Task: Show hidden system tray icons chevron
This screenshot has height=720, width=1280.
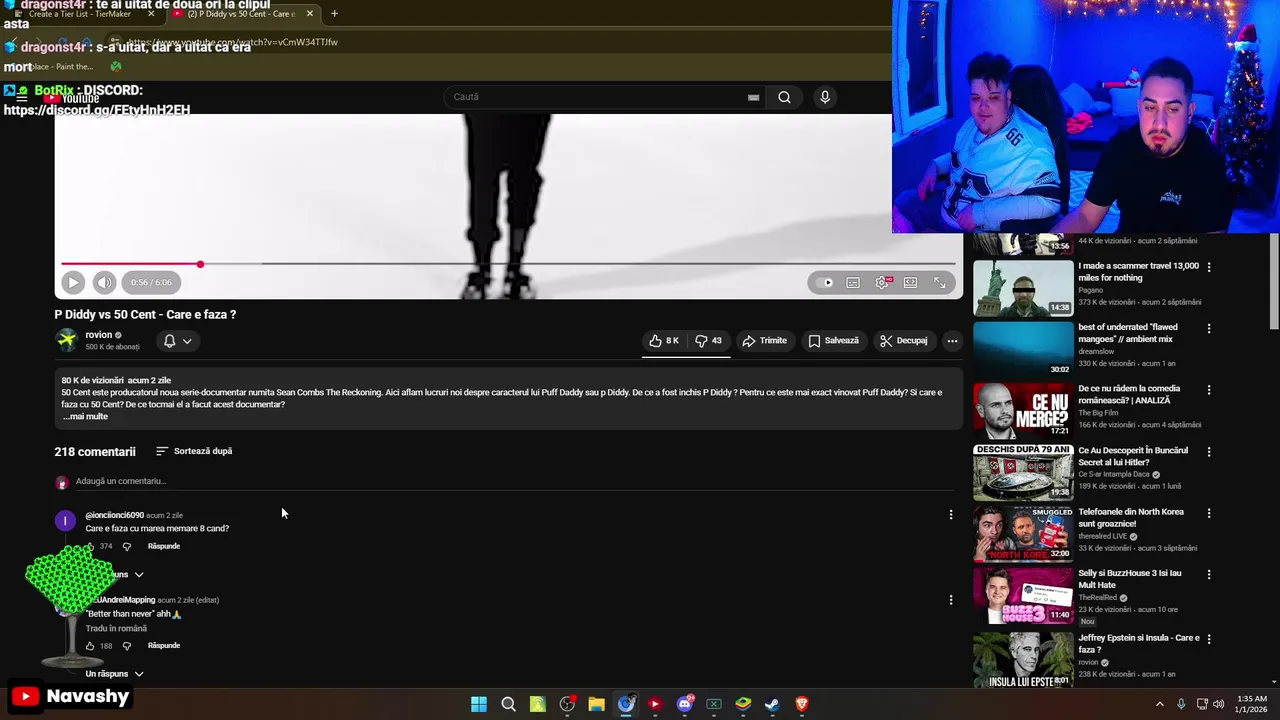Action: 1160,704
